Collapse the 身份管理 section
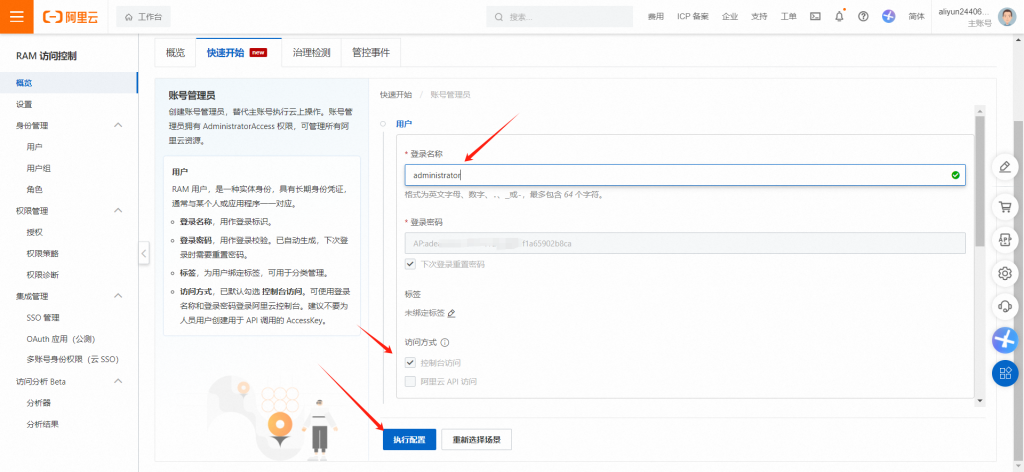 [x=118, y=125]
